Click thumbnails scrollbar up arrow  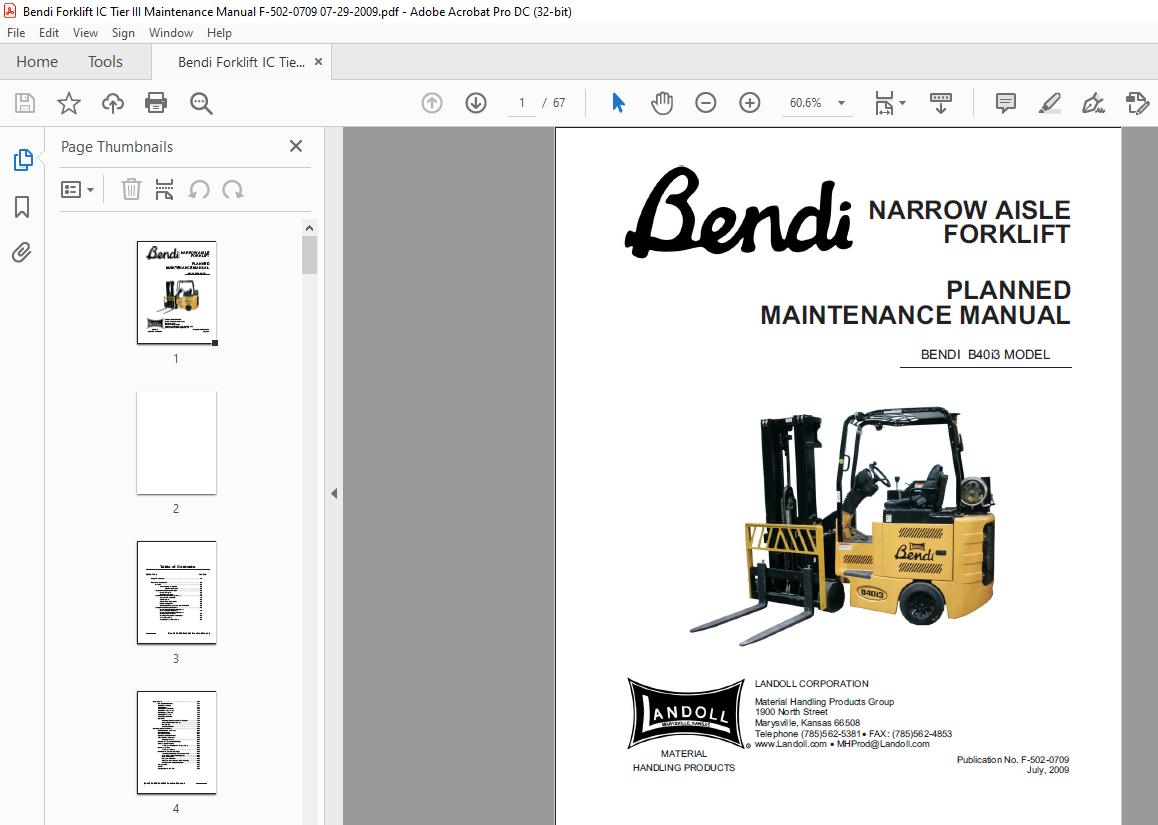tap(309, 228)
